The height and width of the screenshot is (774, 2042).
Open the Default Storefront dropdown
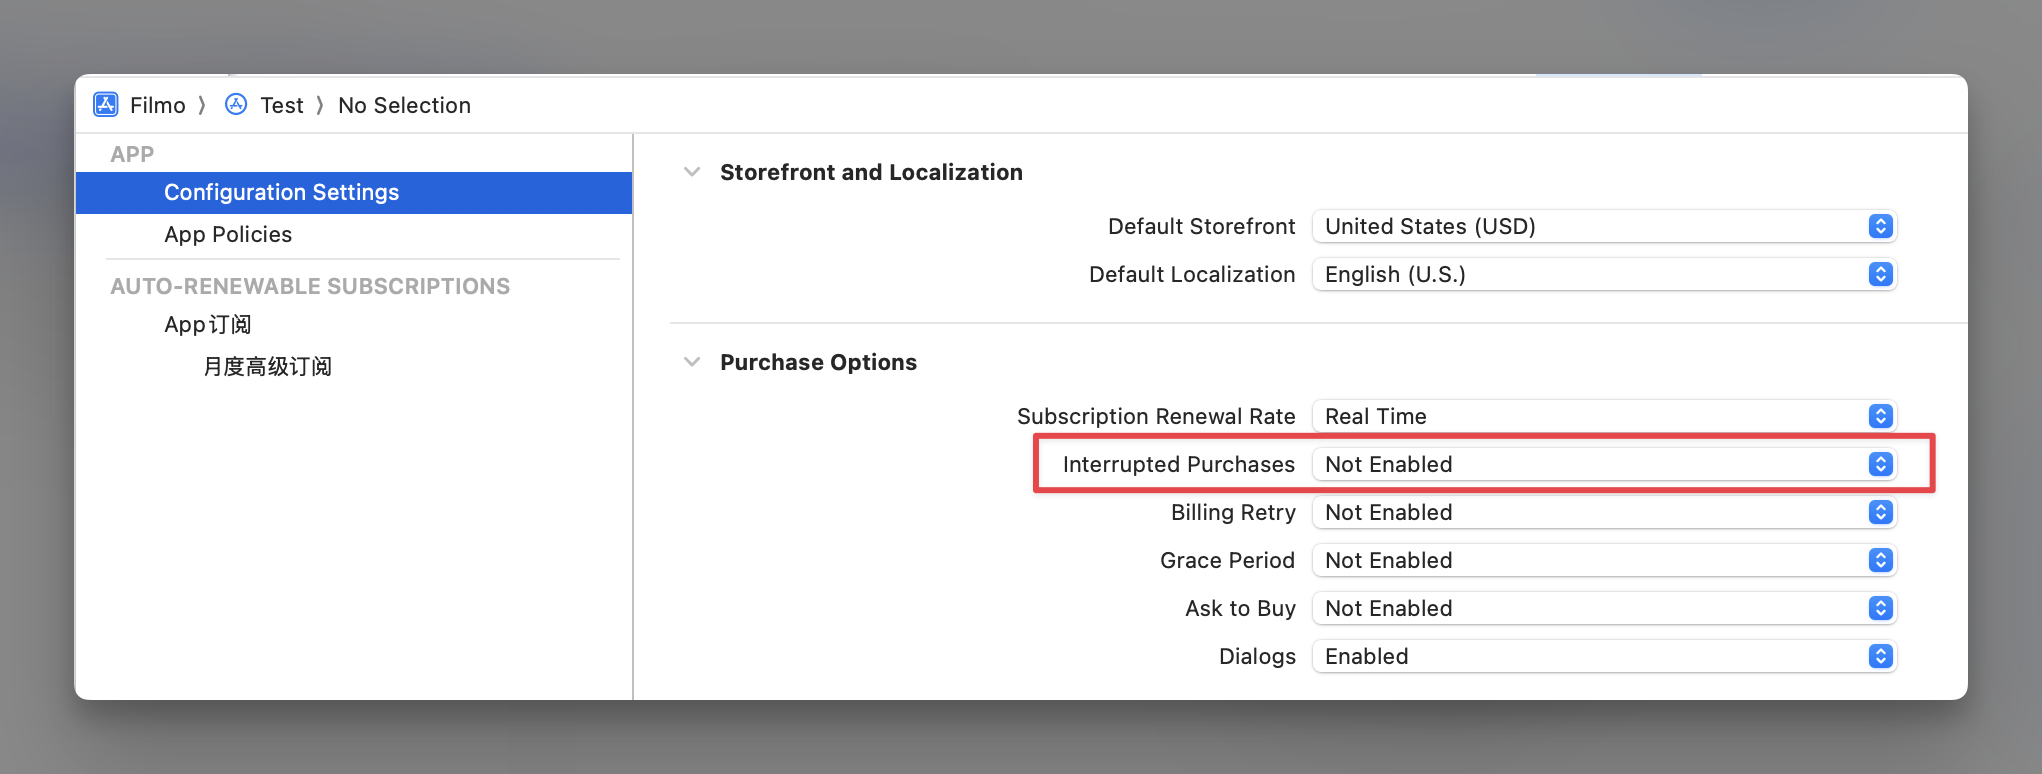1603,227
